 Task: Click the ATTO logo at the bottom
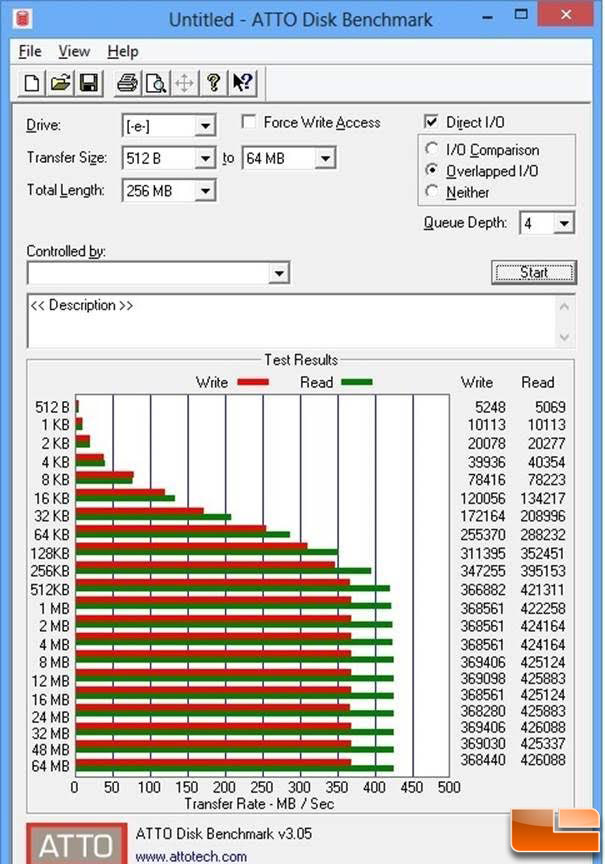pos(76,843)
